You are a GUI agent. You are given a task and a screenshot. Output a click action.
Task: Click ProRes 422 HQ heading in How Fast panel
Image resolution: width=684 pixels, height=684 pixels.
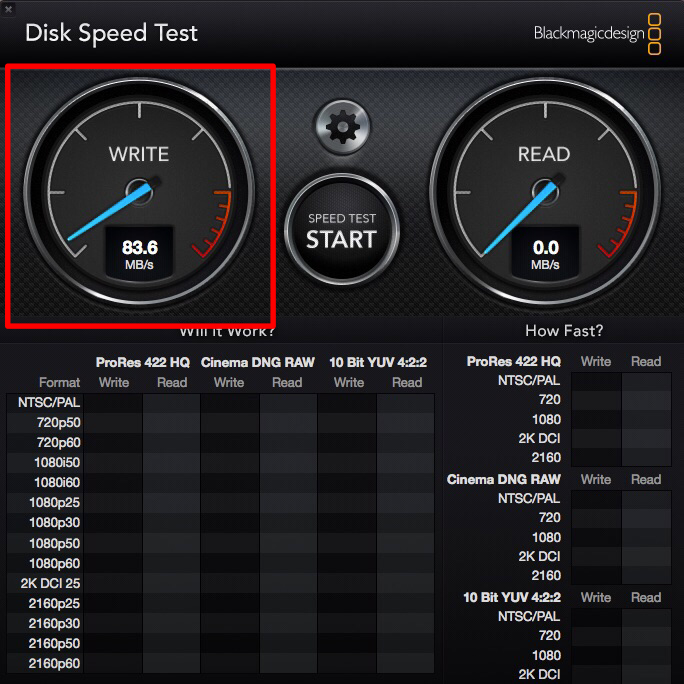pos(513,361)
